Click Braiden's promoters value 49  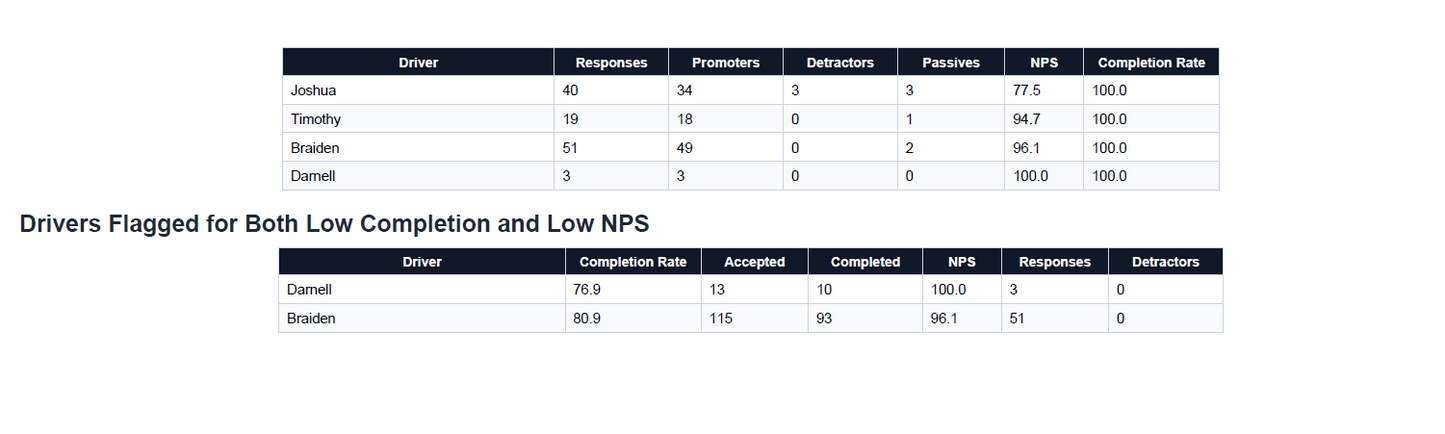click(685, 148)
